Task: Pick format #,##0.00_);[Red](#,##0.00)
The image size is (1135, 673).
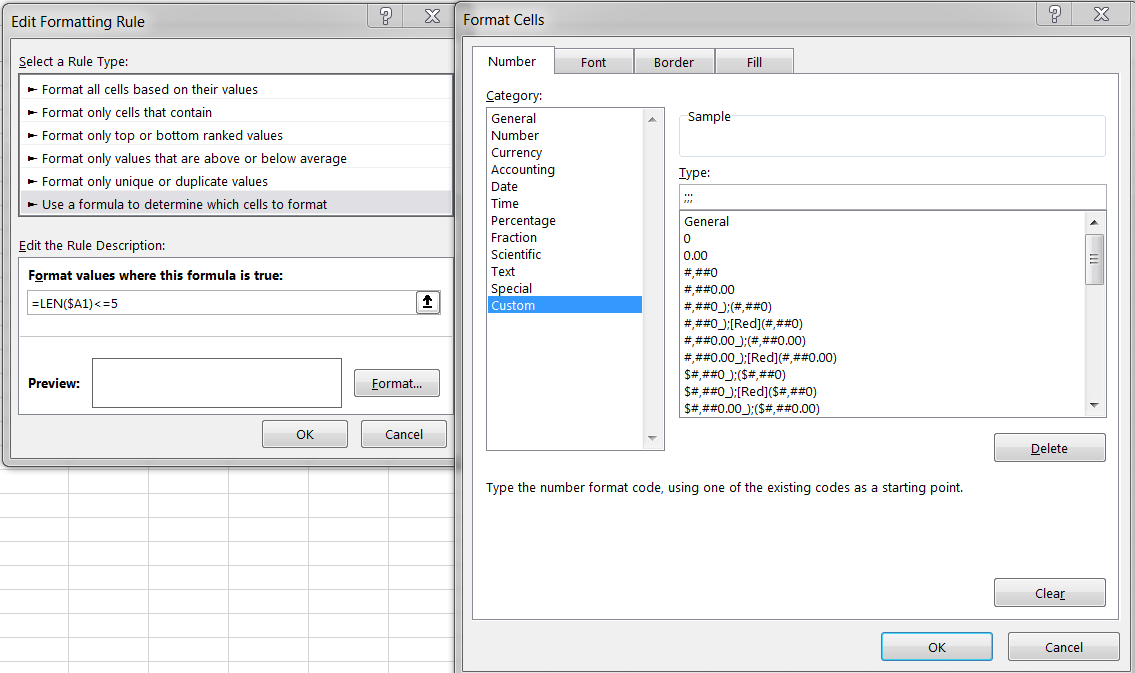Action: [883, 357]
